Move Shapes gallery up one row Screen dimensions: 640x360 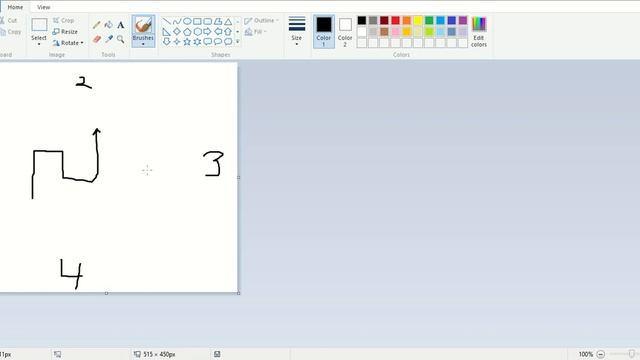pos(238,21)
